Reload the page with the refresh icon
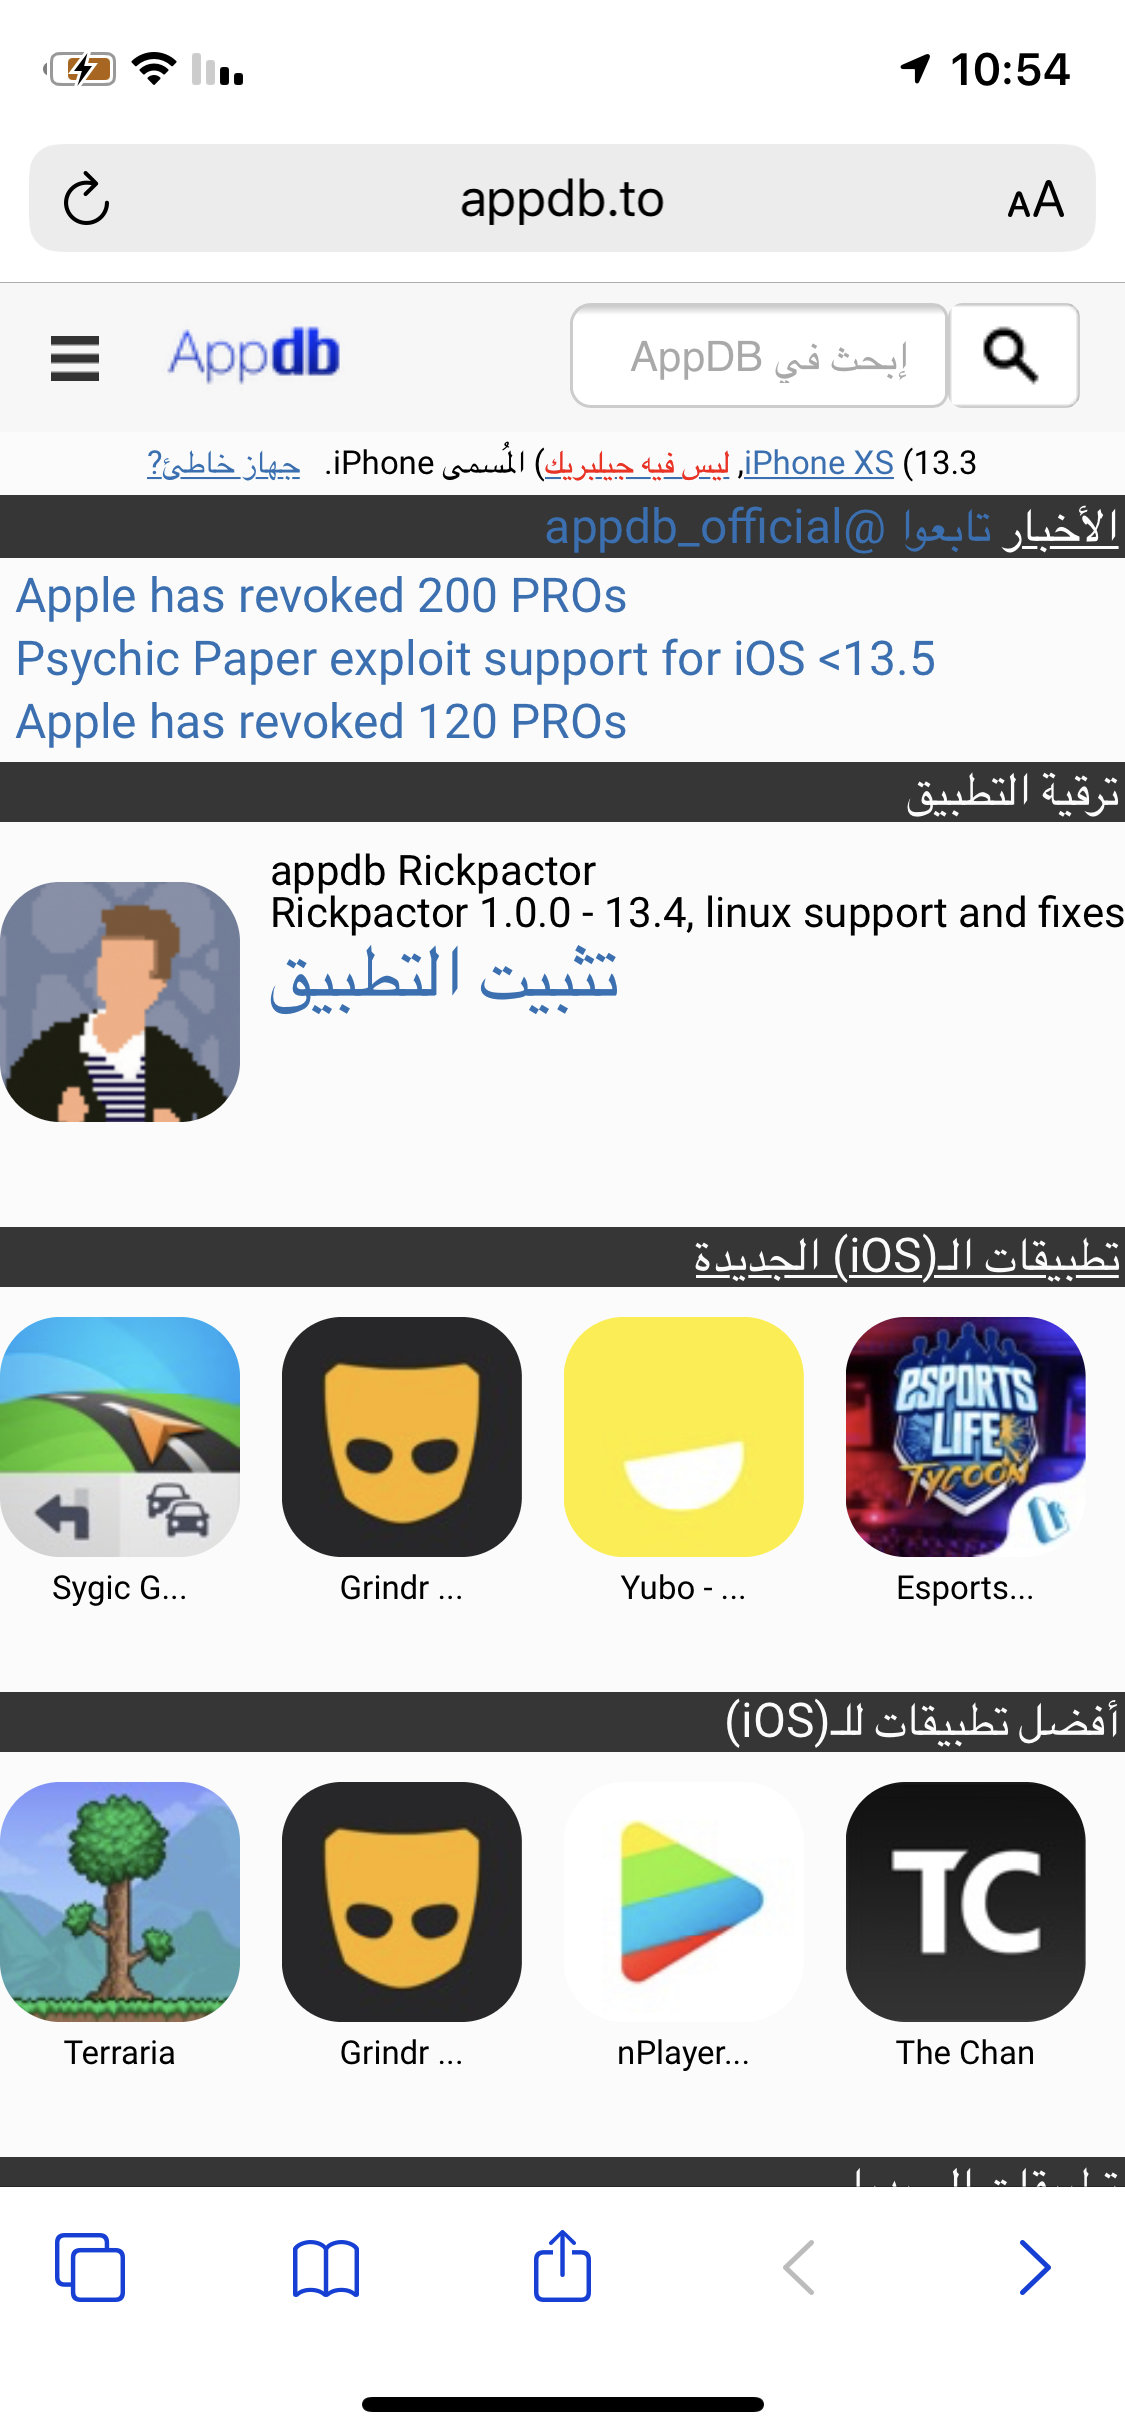 pos(87,198)
